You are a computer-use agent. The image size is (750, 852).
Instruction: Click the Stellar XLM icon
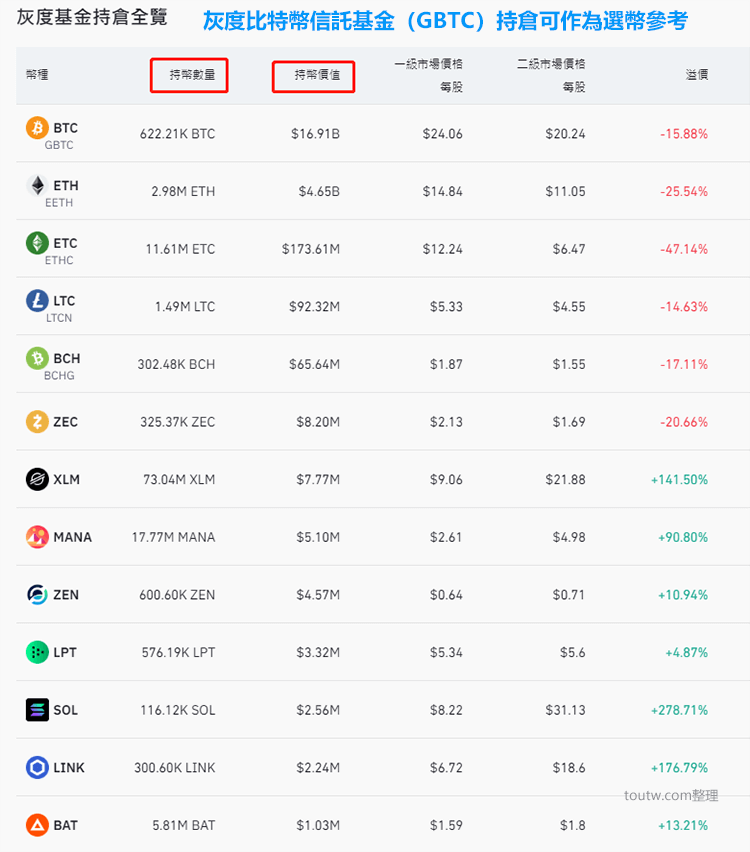[37, 479]
